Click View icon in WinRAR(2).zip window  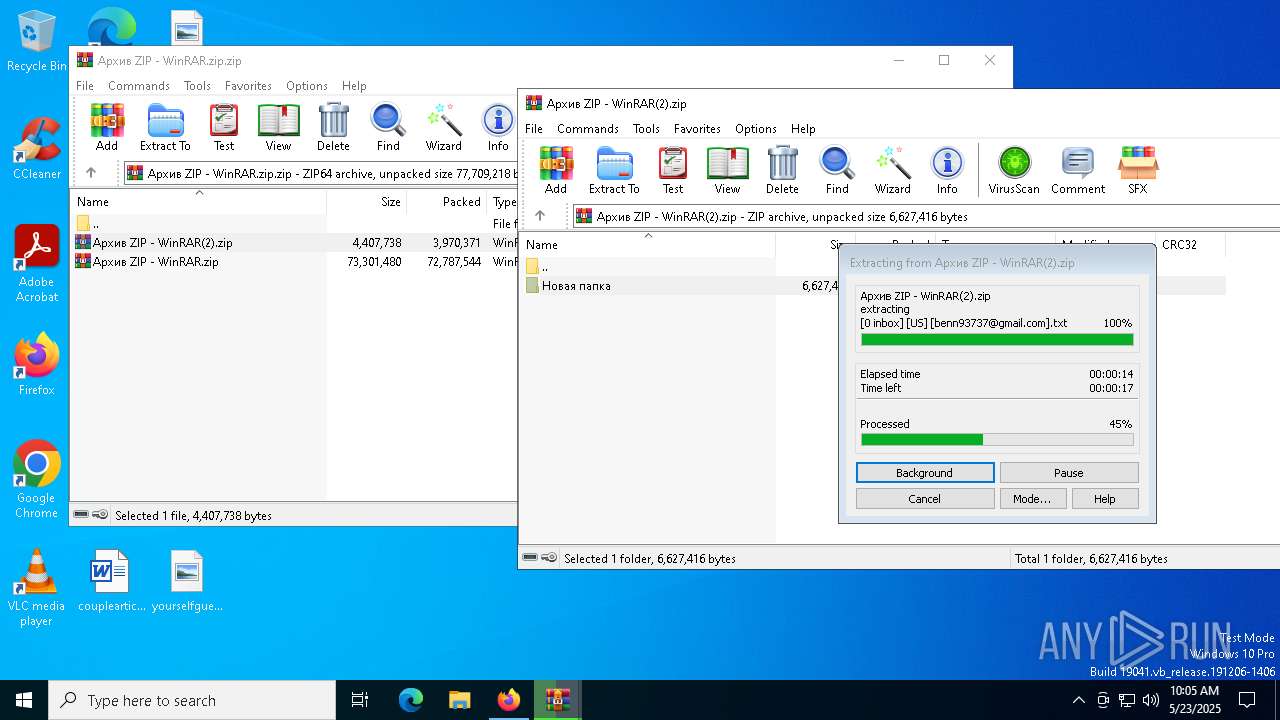tap(727, 169)
